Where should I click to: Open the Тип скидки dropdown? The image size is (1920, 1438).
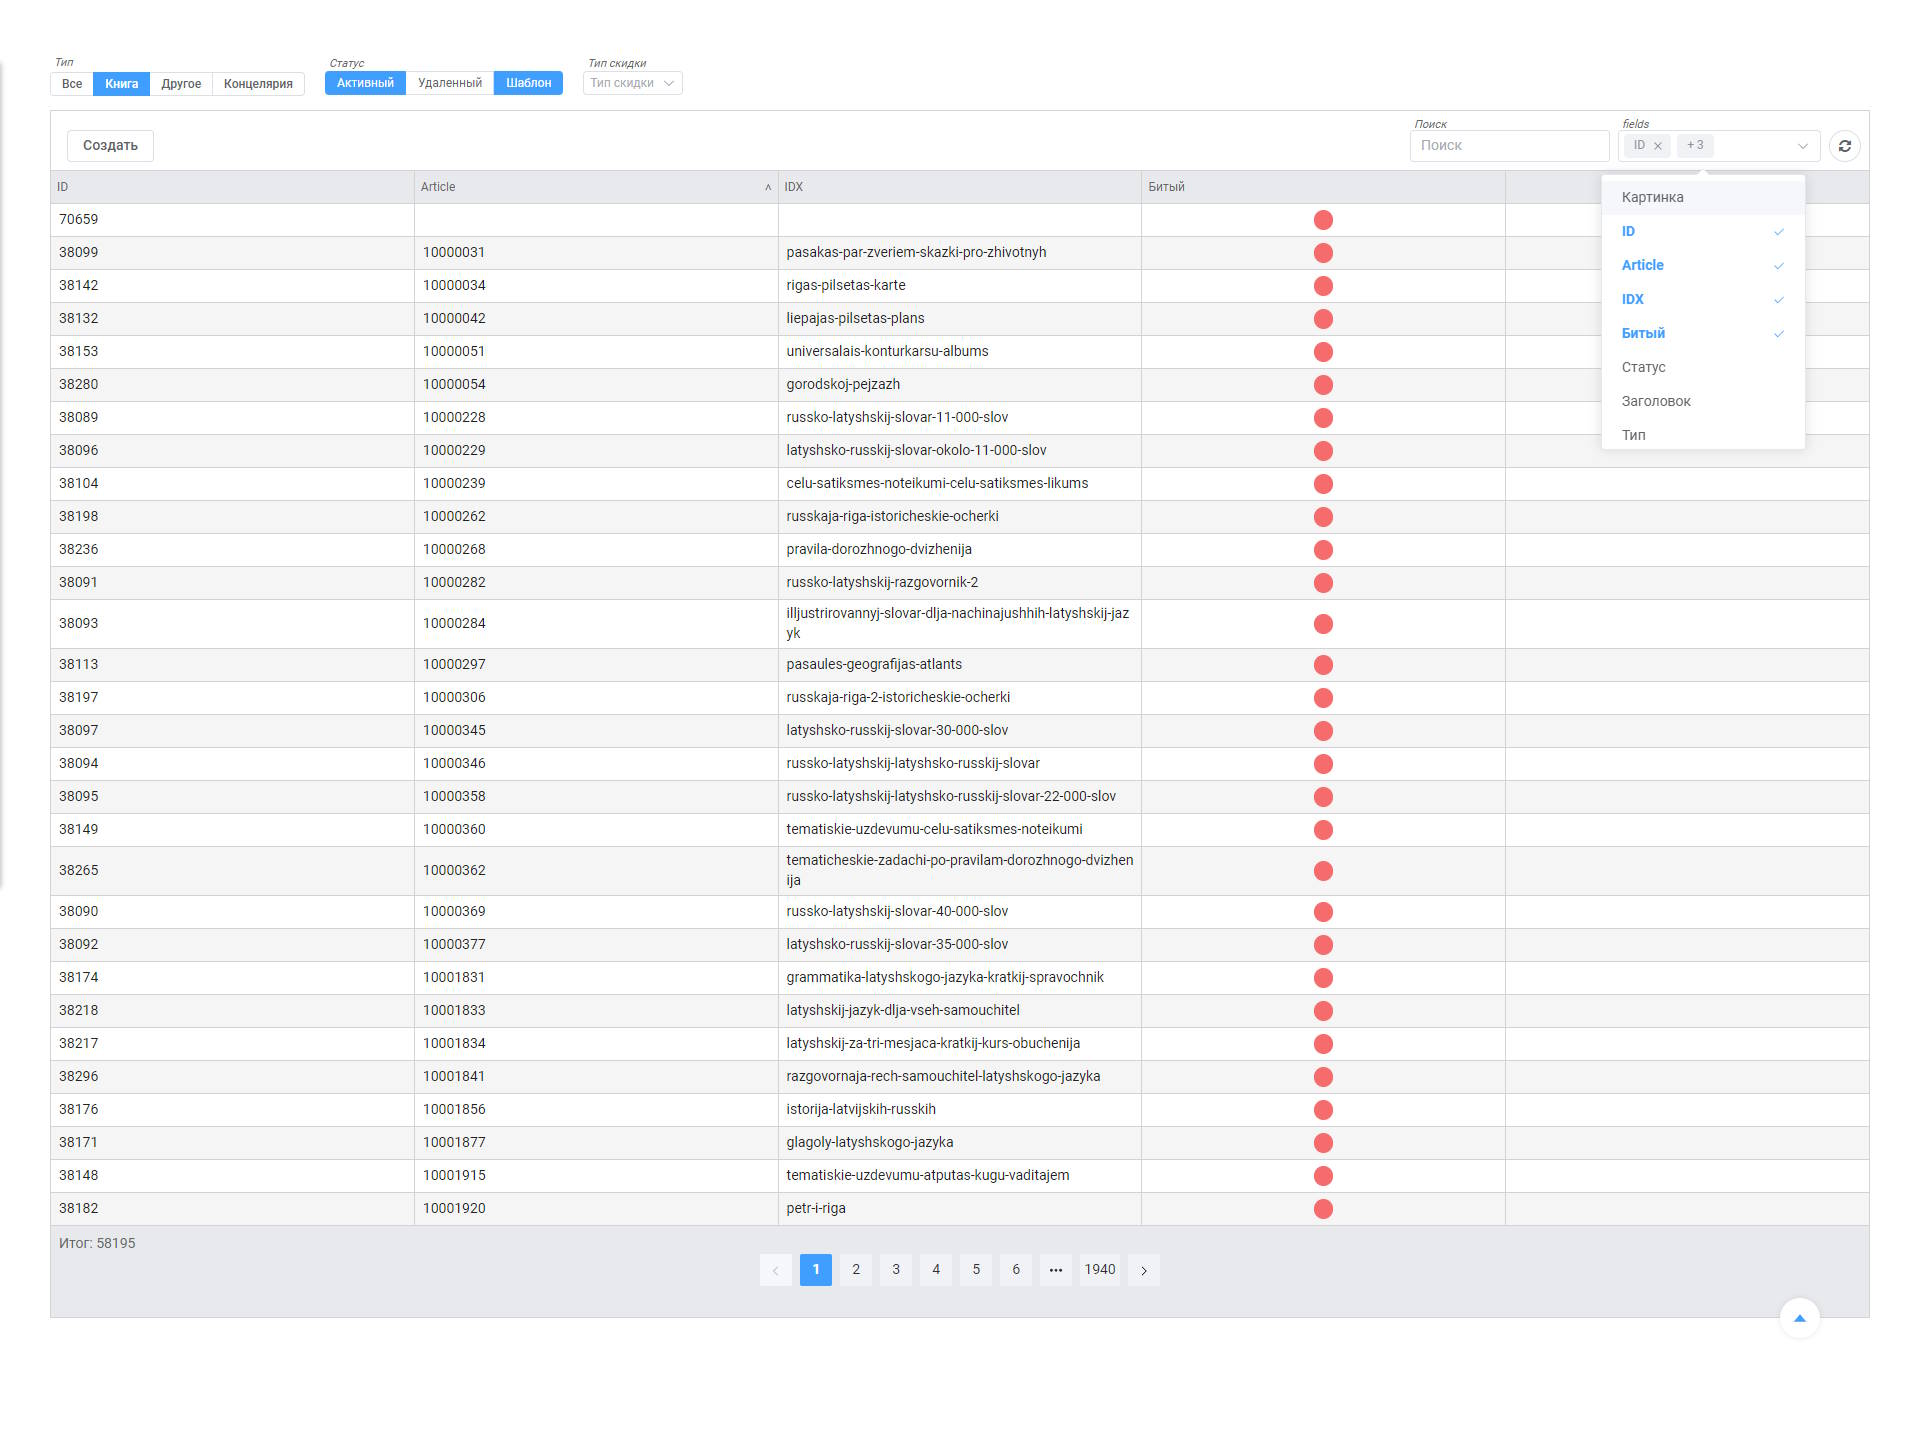click(632, 83)
